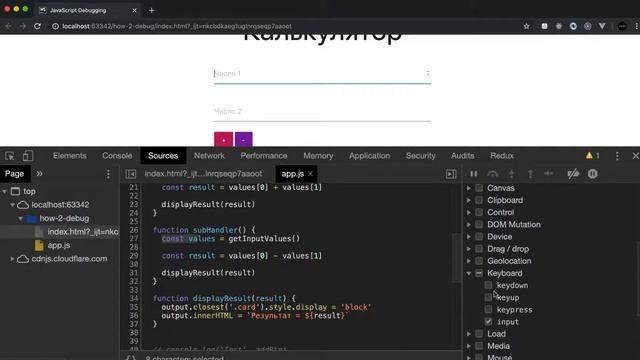The image size is (640, 360).
Task: Go back in browser history
Action: [x=9, y=26]
